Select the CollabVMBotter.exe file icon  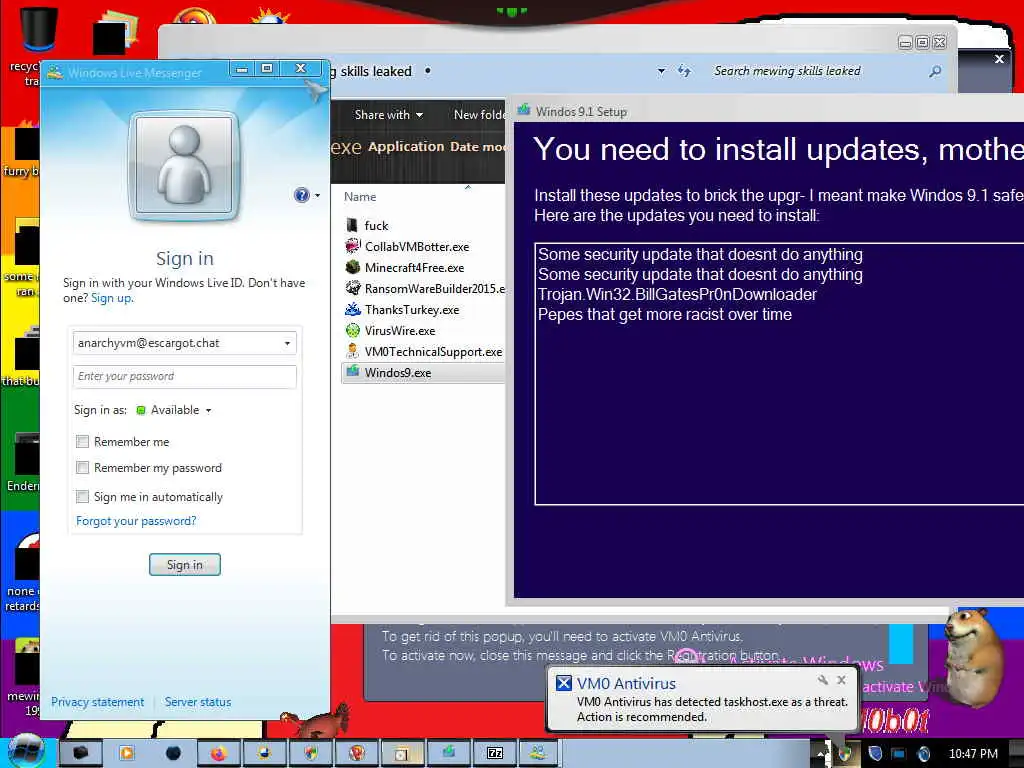(353, 246)
